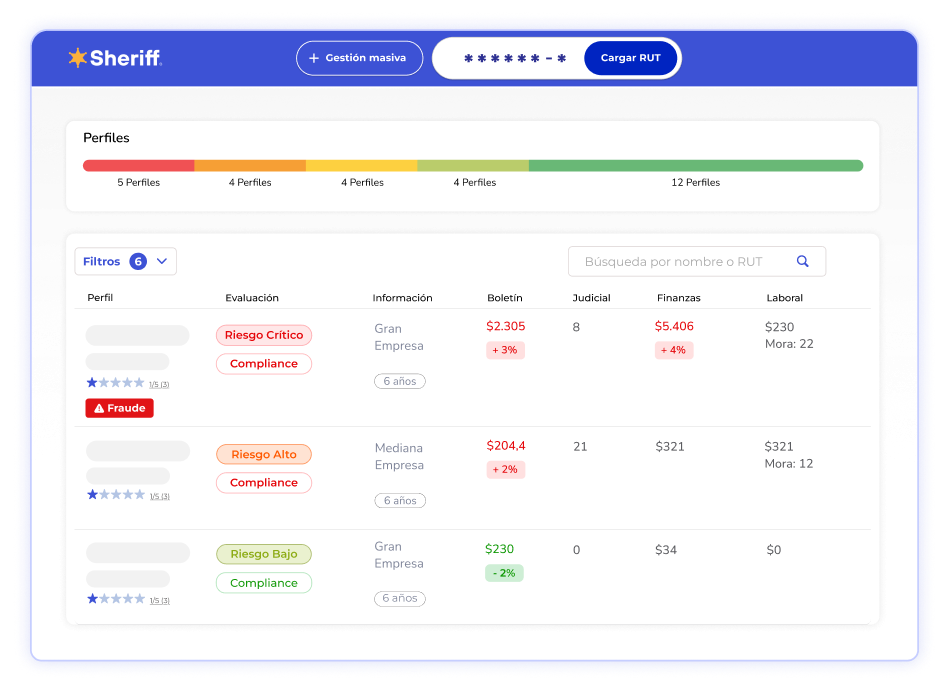Image resolution: width=949 pixels, height=700 pixels.
Task: Select the green 12 Perfiles segment
Action: (x=695, y=166)
